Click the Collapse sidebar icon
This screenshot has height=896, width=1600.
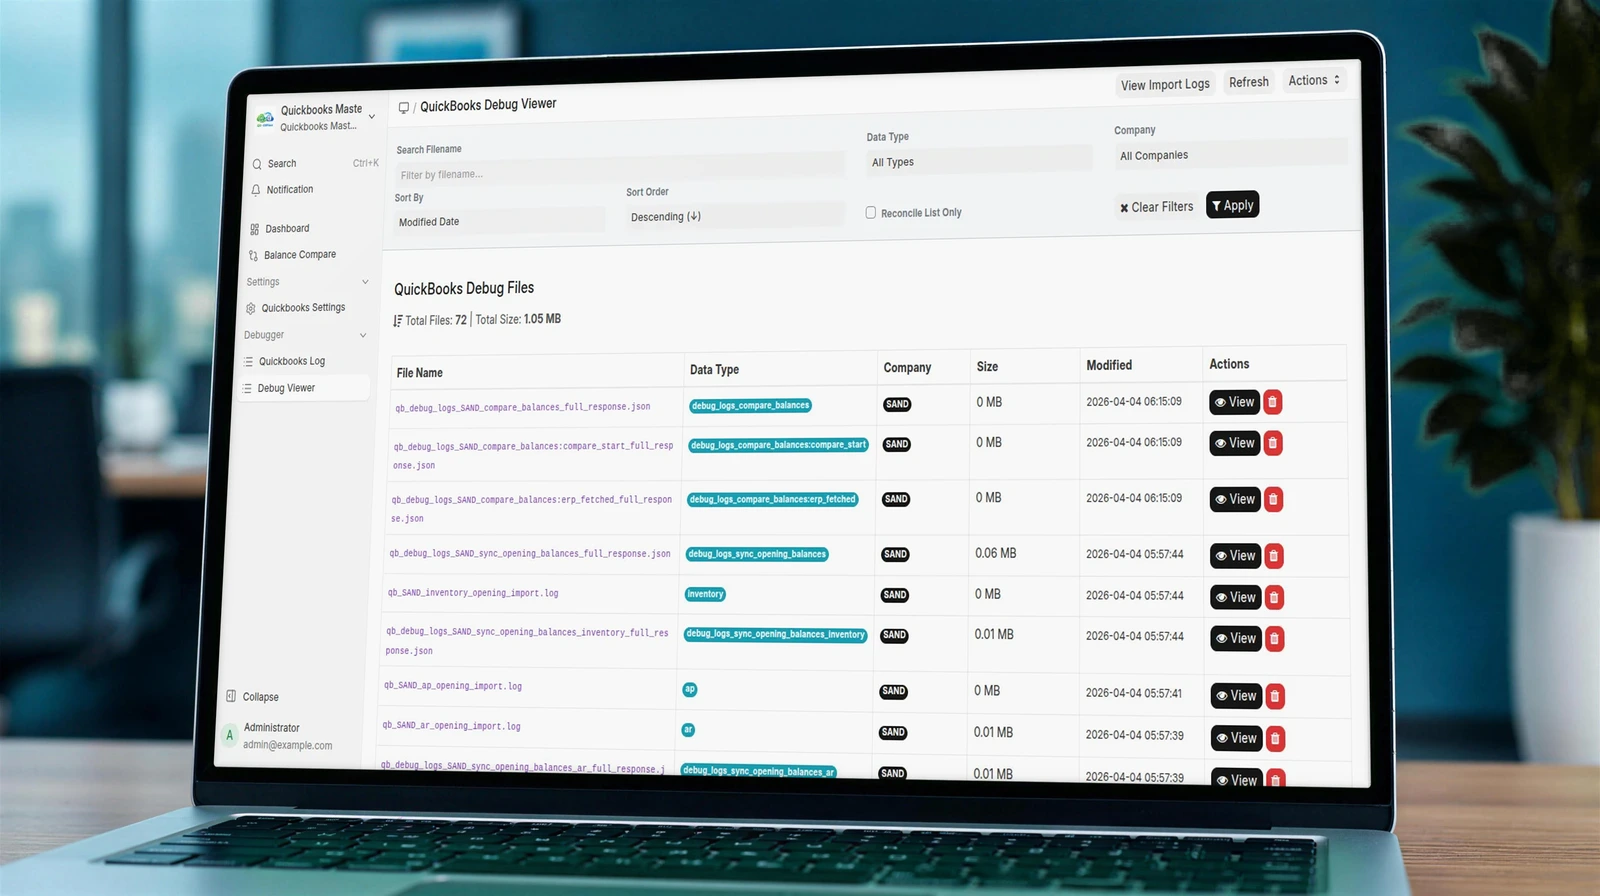pyautogui.click(x=231, y=696)
